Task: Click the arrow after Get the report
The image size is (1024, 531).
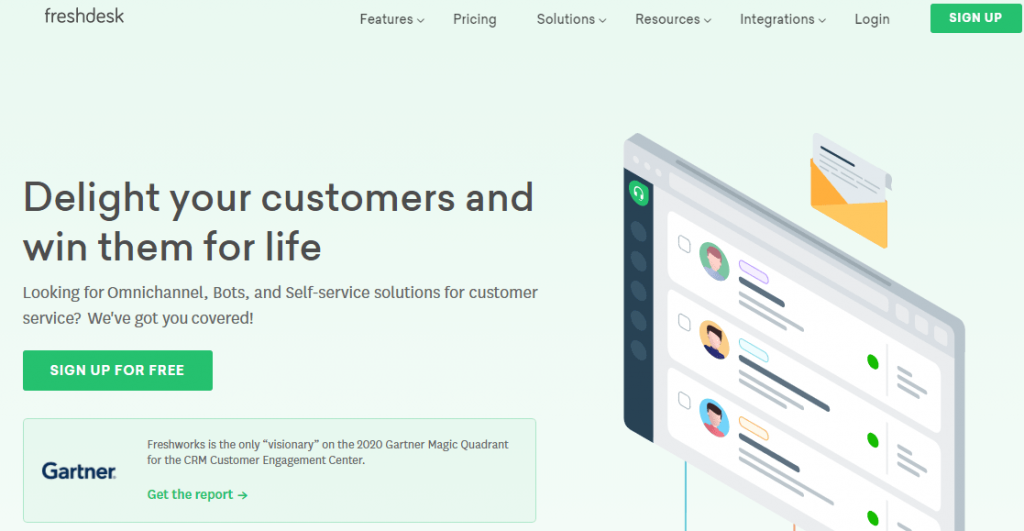Action: (x=243, y=495)
